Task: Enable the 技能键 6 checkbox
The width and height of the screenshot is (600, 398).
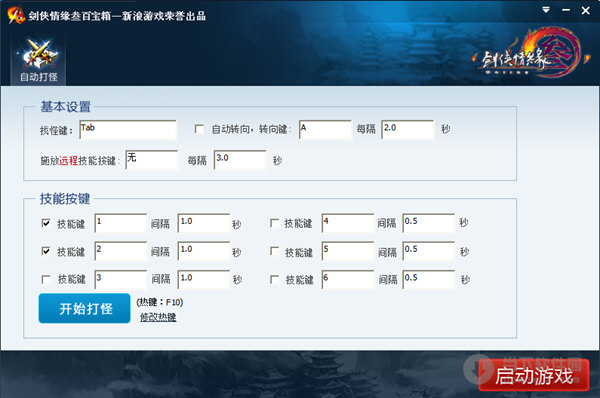Action: click(x=274, y=279)
